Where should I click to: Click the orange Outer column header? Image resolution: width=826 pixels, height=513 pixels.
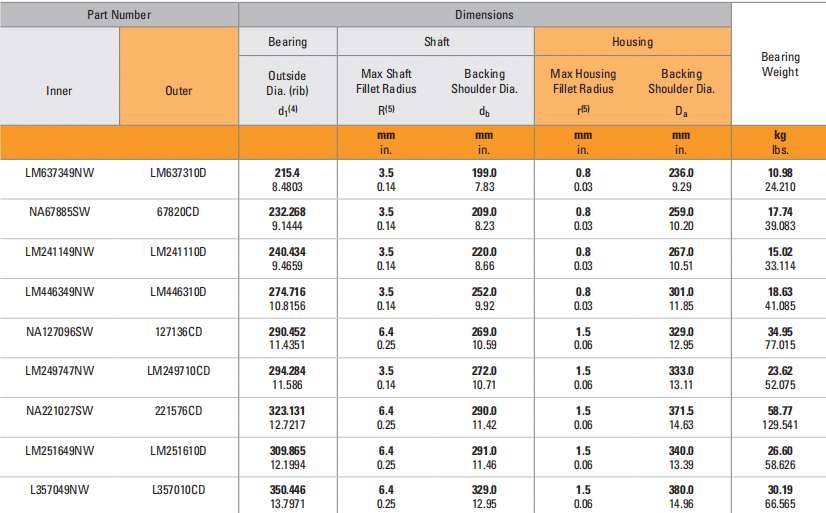(178, 91)
